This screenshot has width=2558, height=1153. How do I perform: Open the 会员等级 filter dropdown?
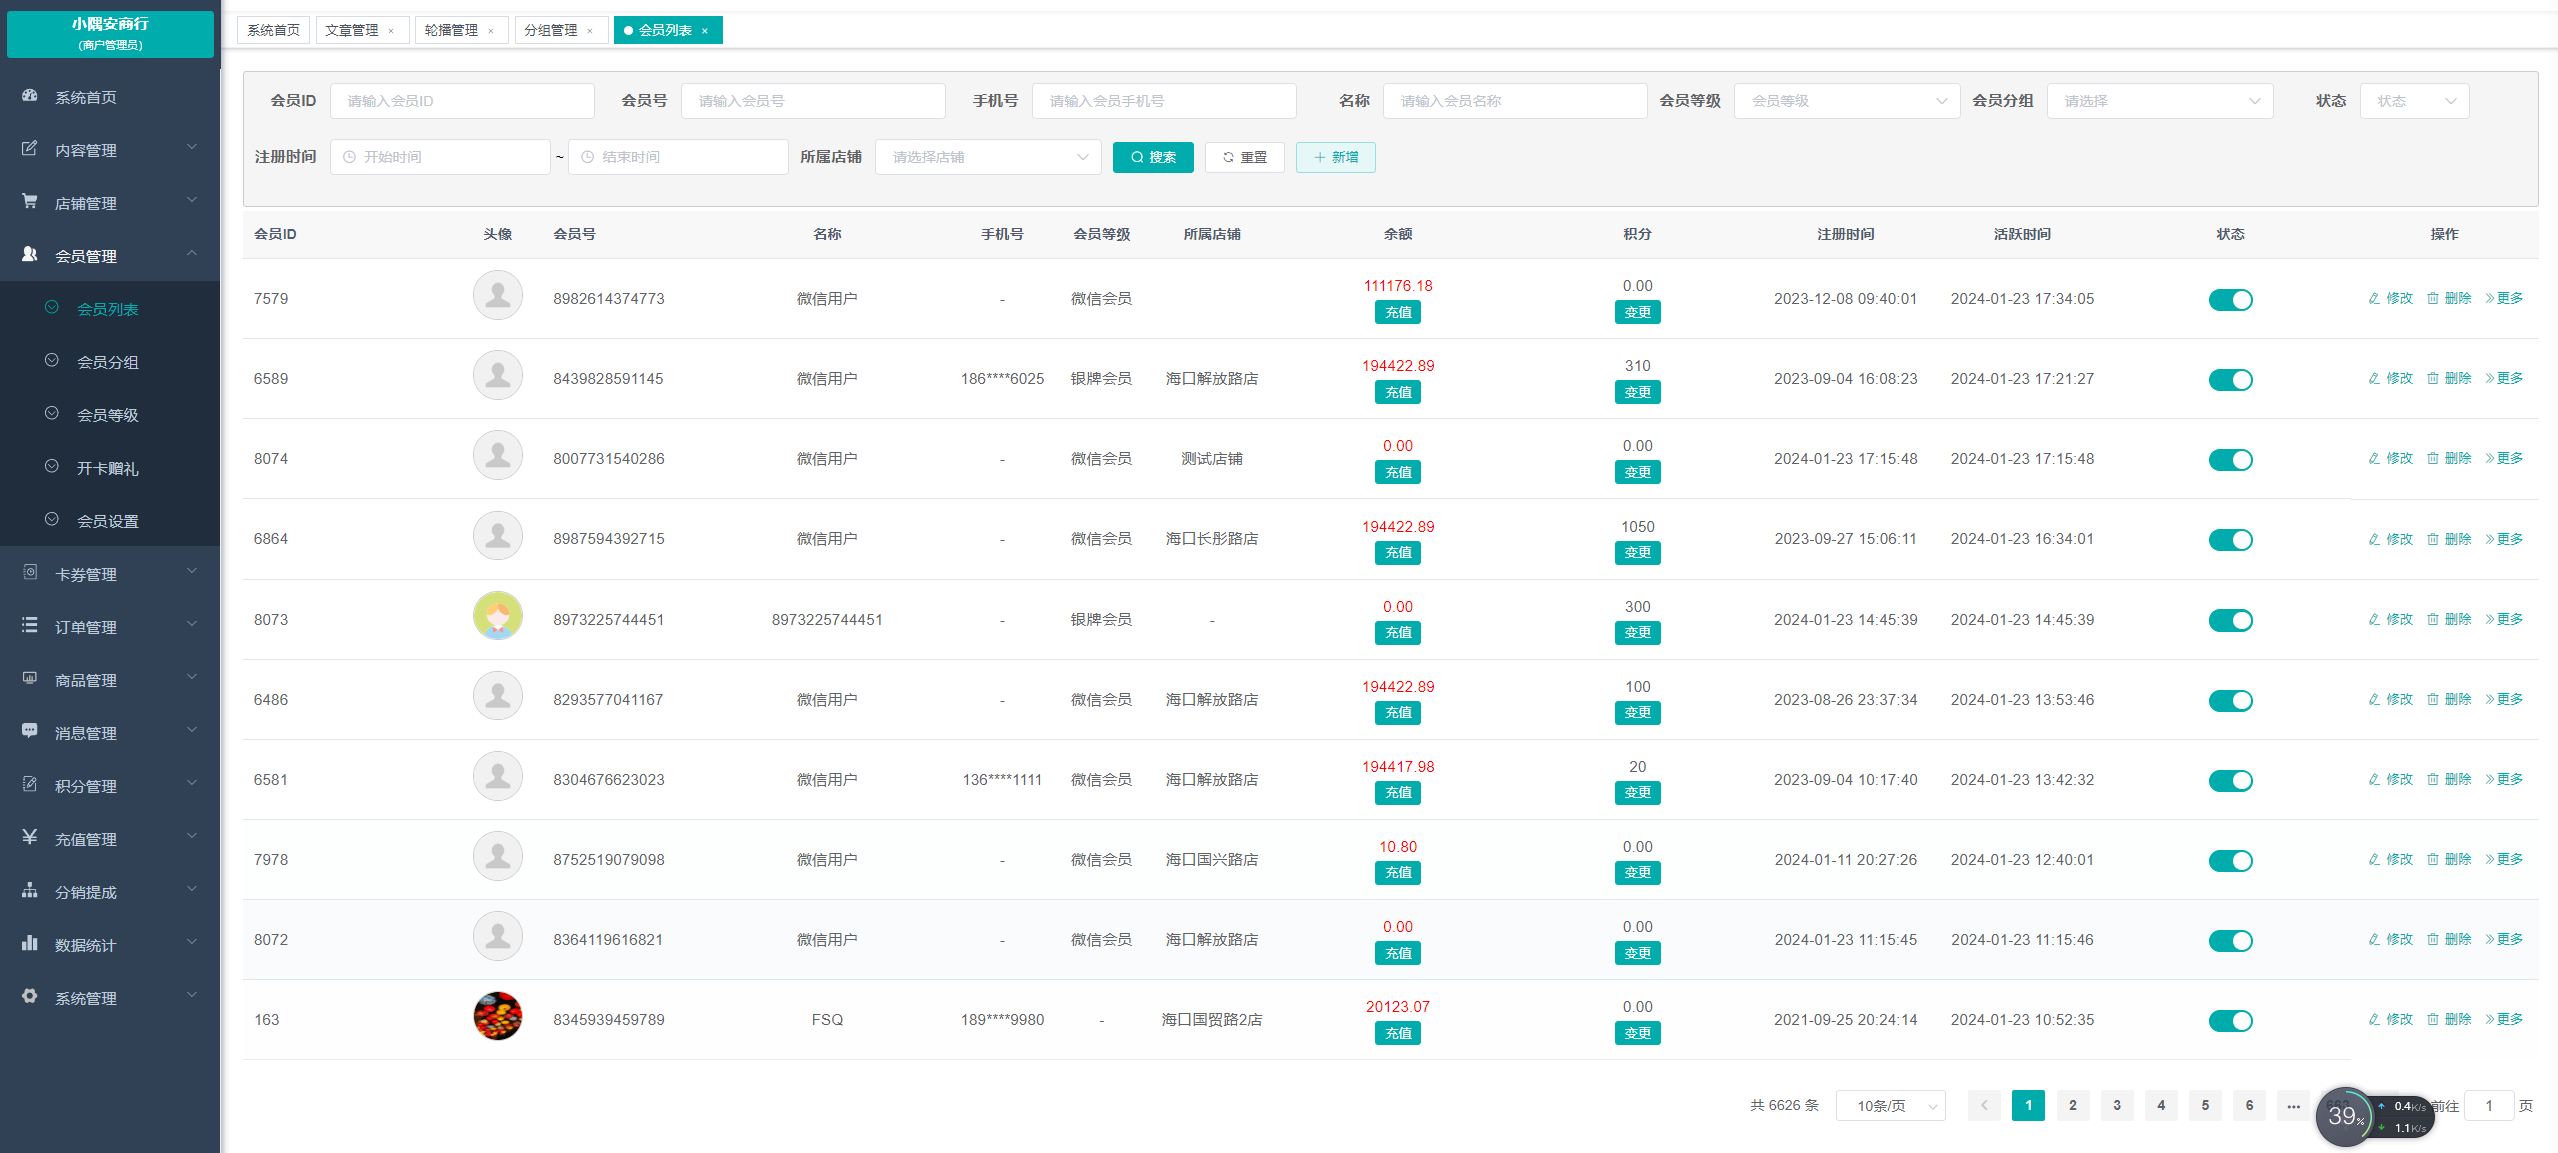pos(1847,101)
